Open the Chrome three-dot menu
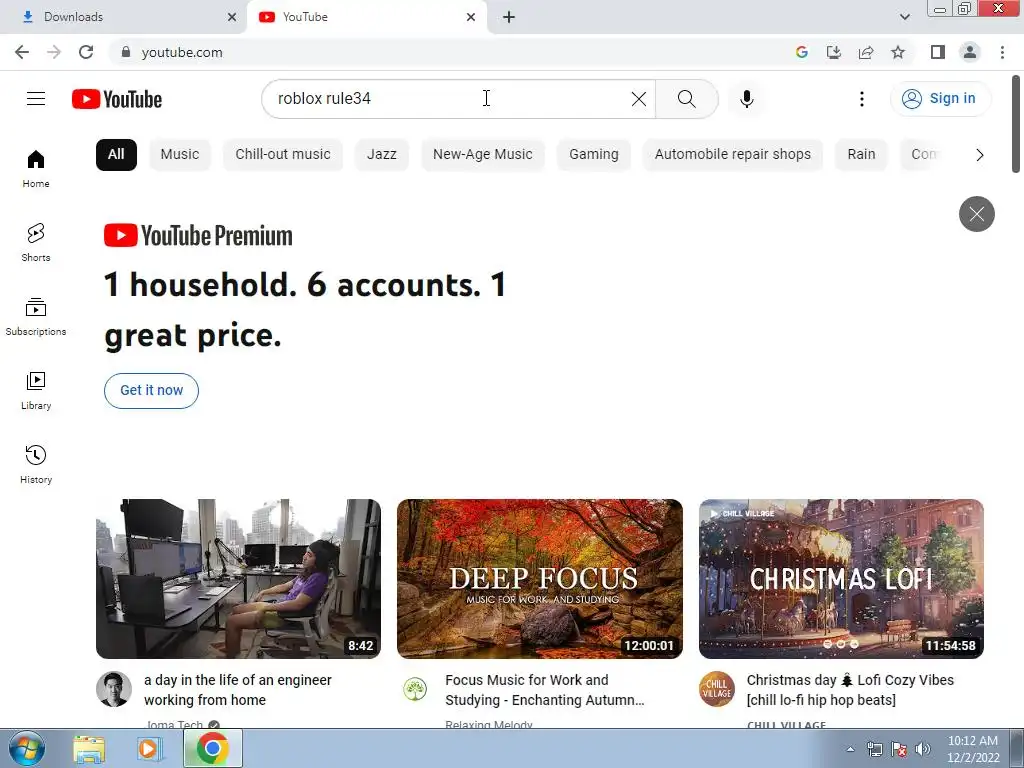 [x=1002, y=52]
